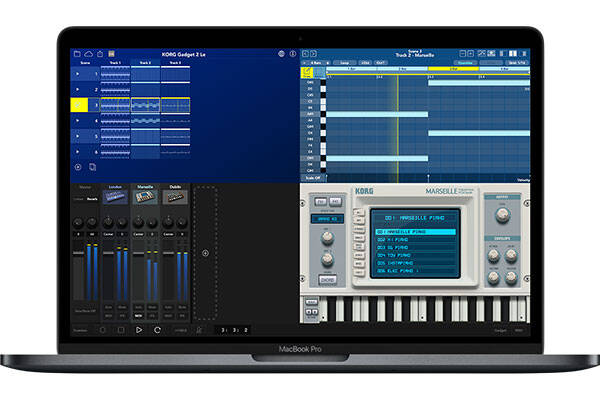Zoom in piano roll with plus icon
The width and height of the screenshot is (600, 400).
[471, 54]
